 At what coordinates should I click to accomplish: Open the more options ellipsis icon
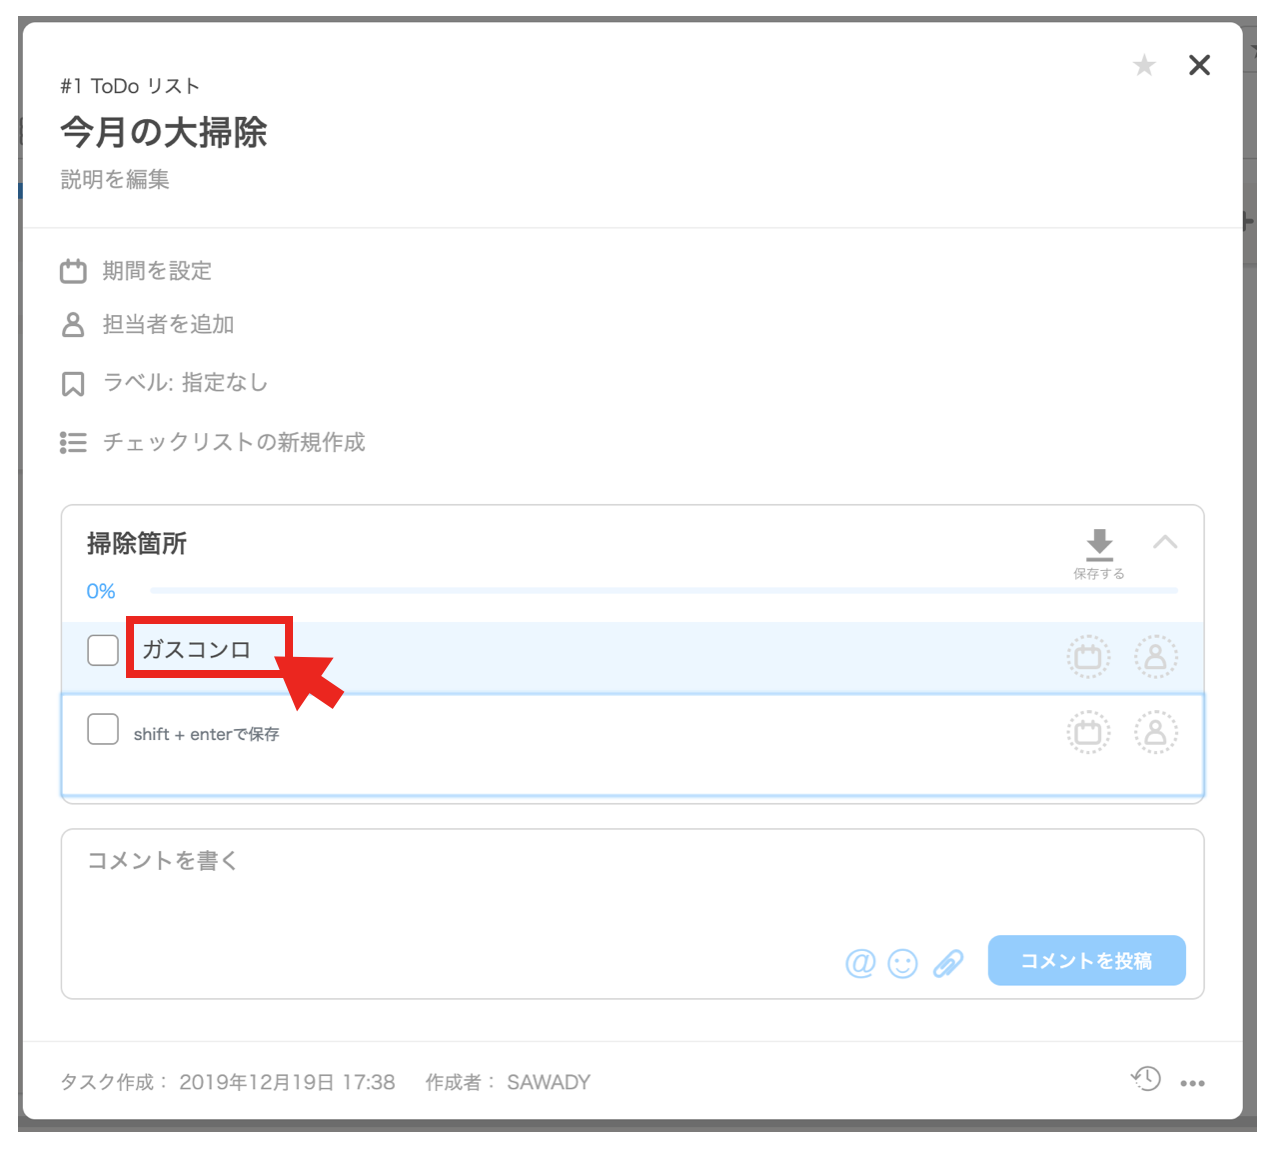point(1193,1082)
